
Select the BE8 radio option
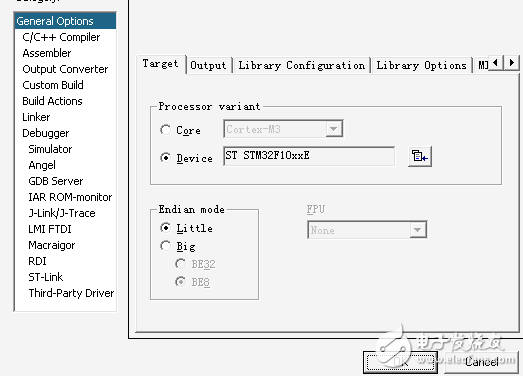[180, 282]
